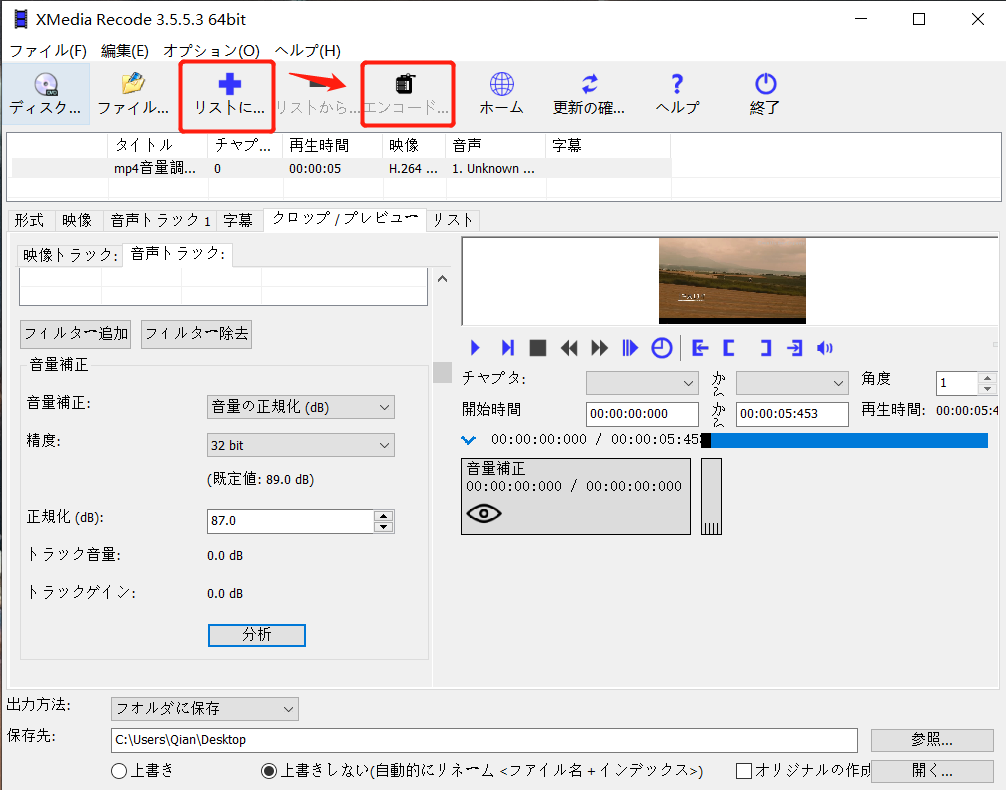Click the frame-advance bar-arrow icon
Viewport: 1006px width, 790px height.
pos(630,348)
